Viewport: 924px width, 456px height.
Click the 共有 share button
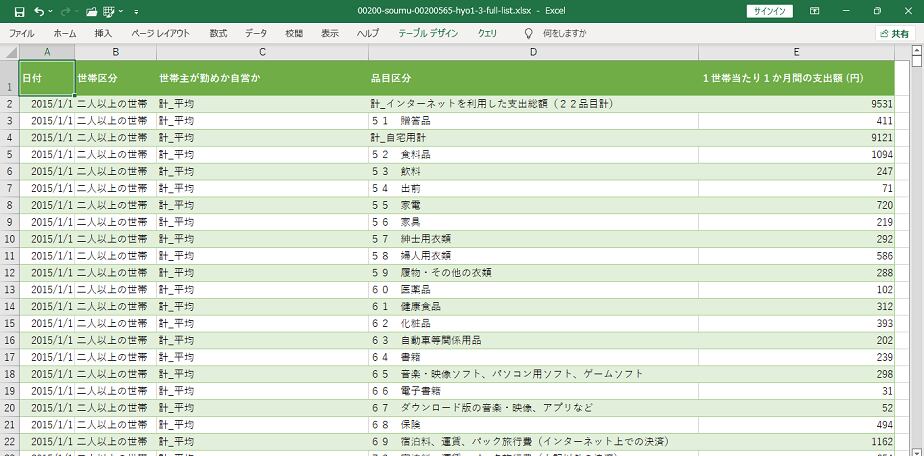pyautogui.click(x=895, y=34)
